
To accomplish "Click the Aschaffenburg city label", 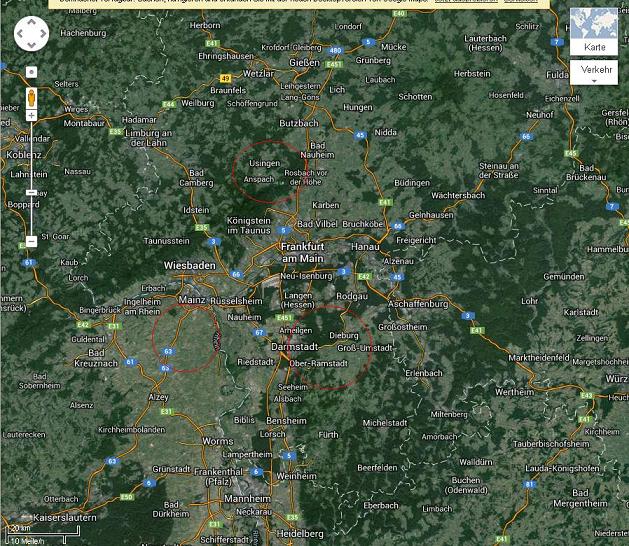I will (x=418, y=304).
